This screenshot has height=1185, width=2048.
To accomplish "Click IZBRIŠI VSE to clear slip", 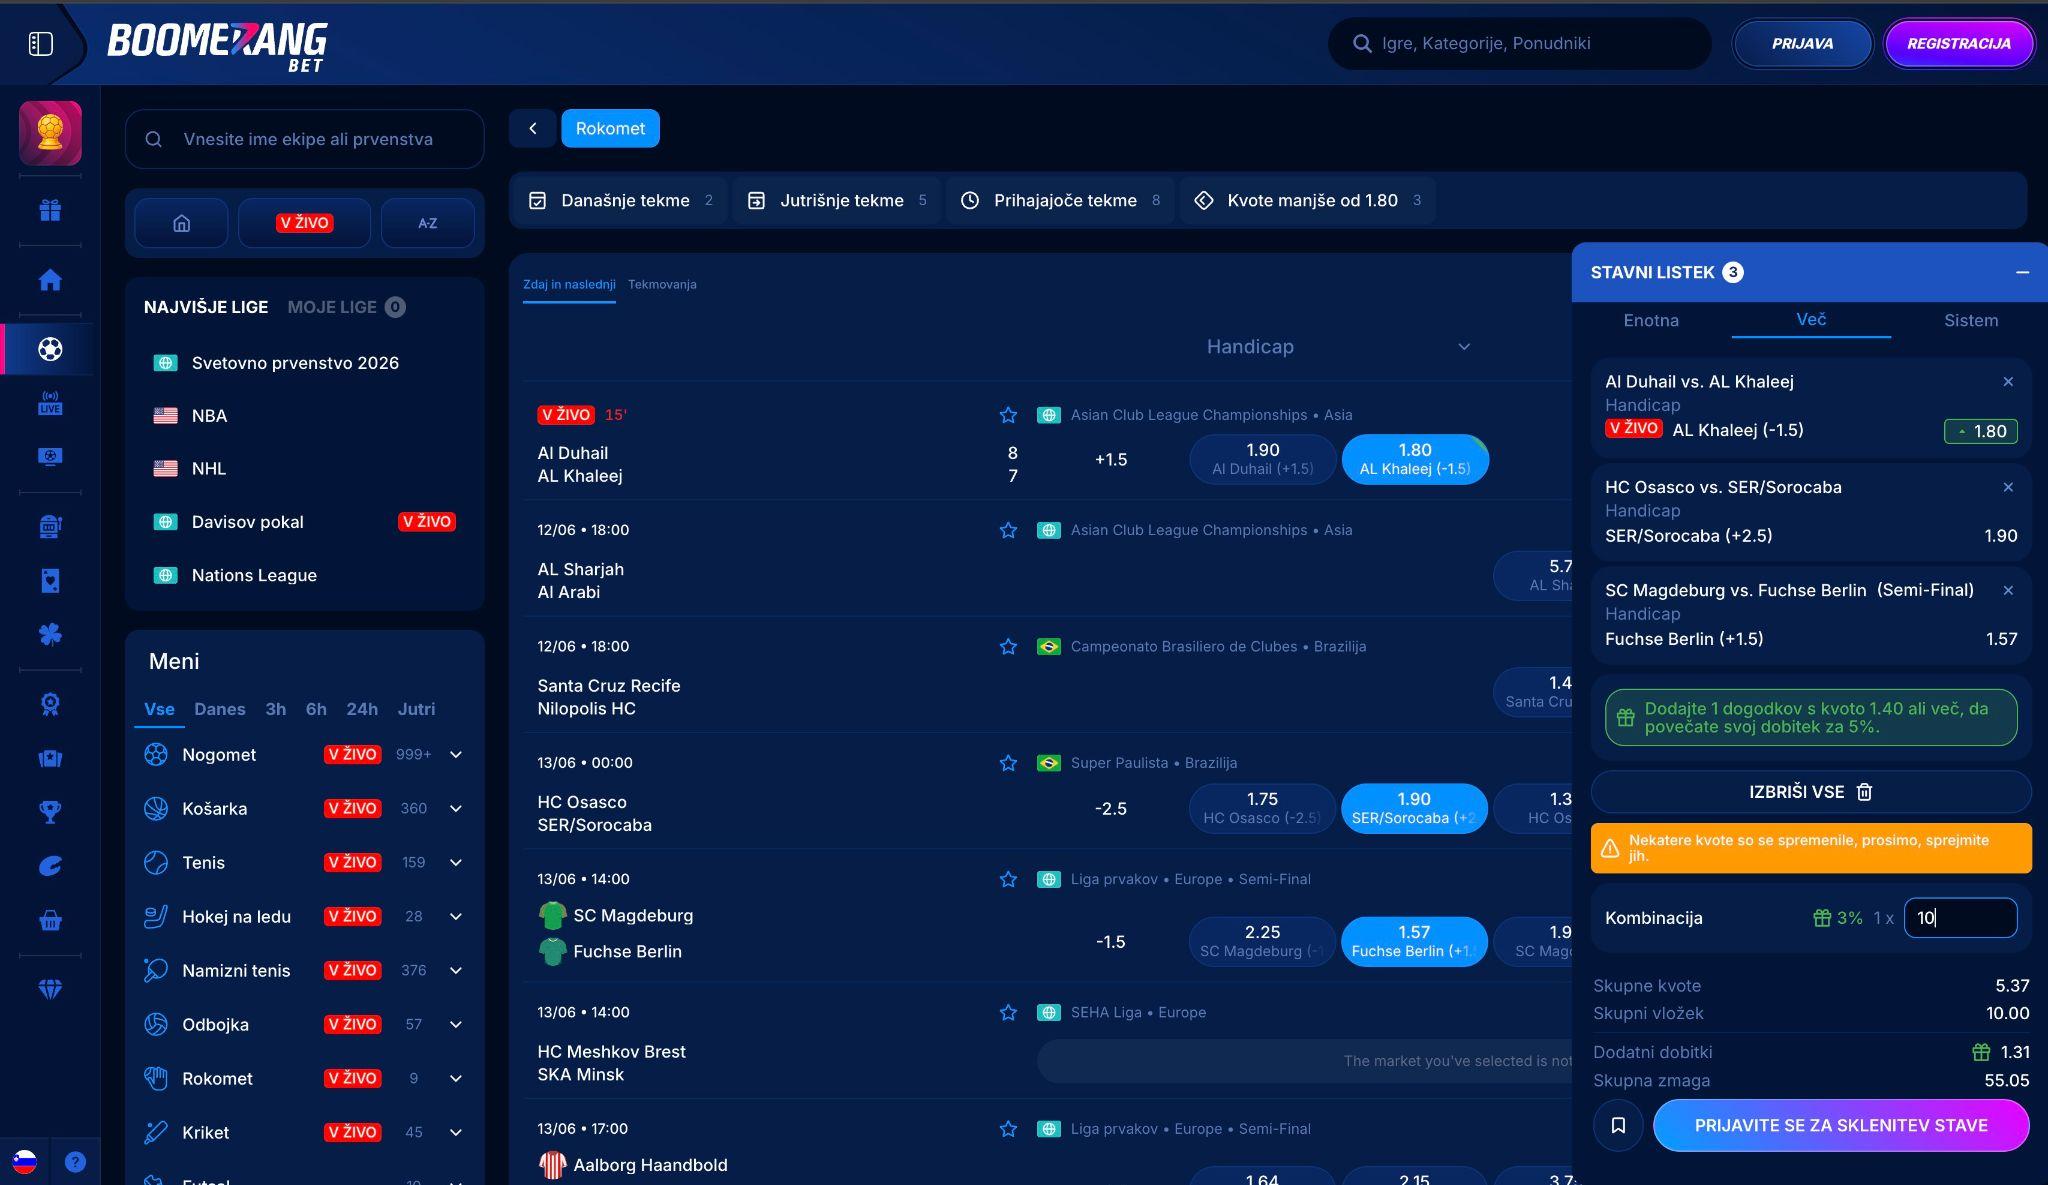I will (1811, 792).
